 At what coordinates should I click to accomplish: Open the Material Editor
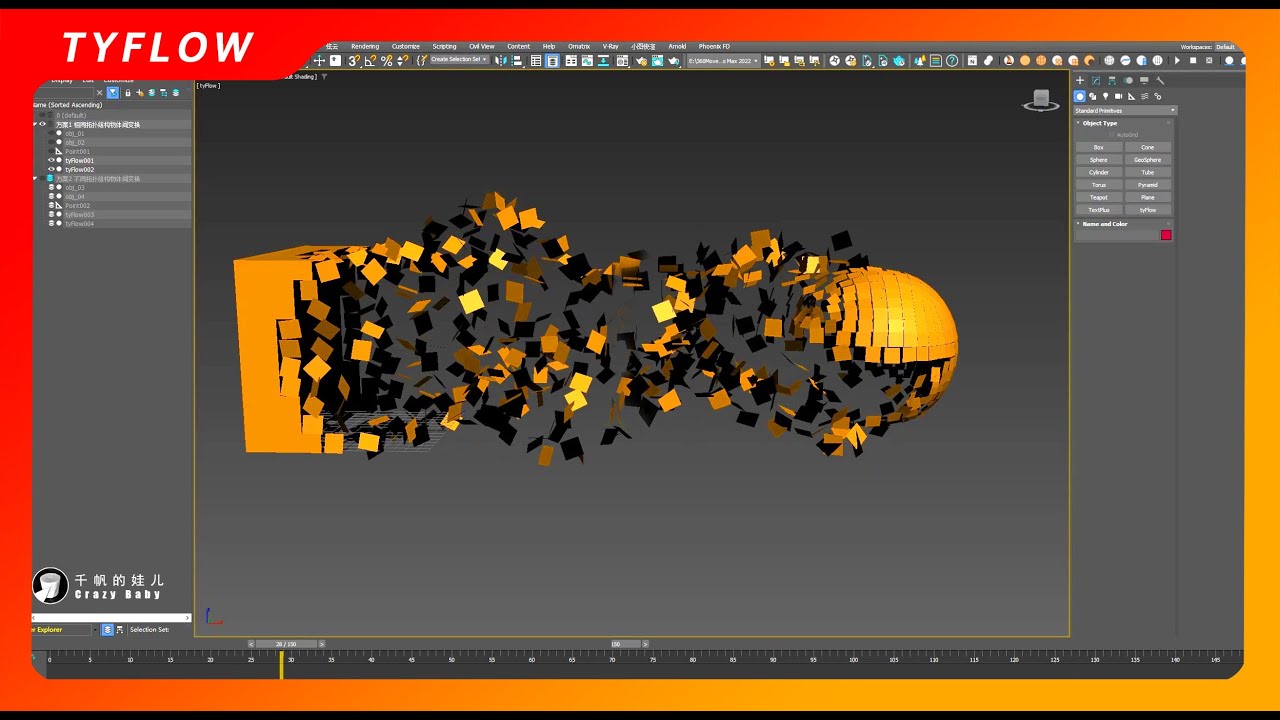coord(620,60)
